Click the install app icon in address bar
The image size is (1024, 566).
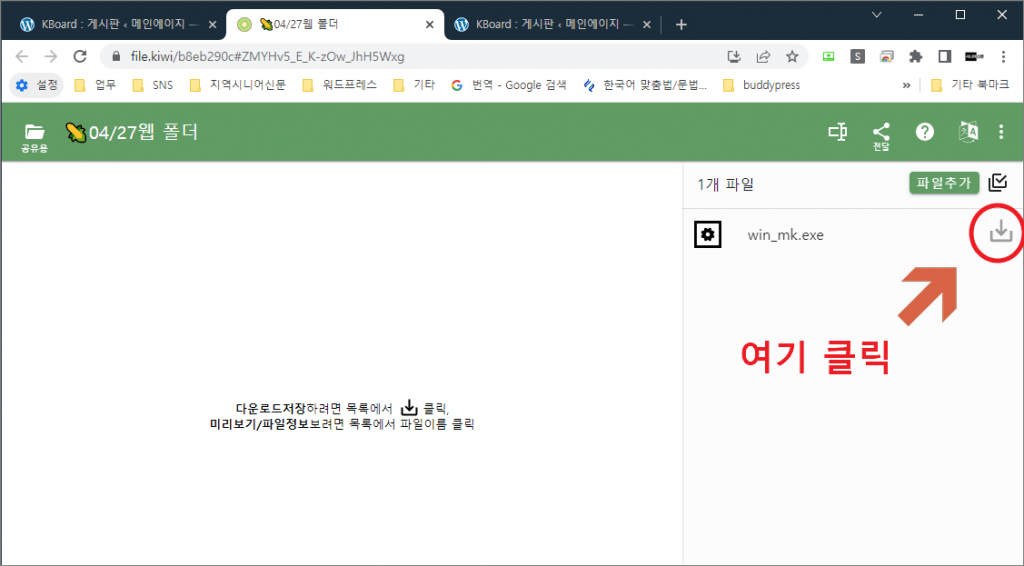click(734, 57)
